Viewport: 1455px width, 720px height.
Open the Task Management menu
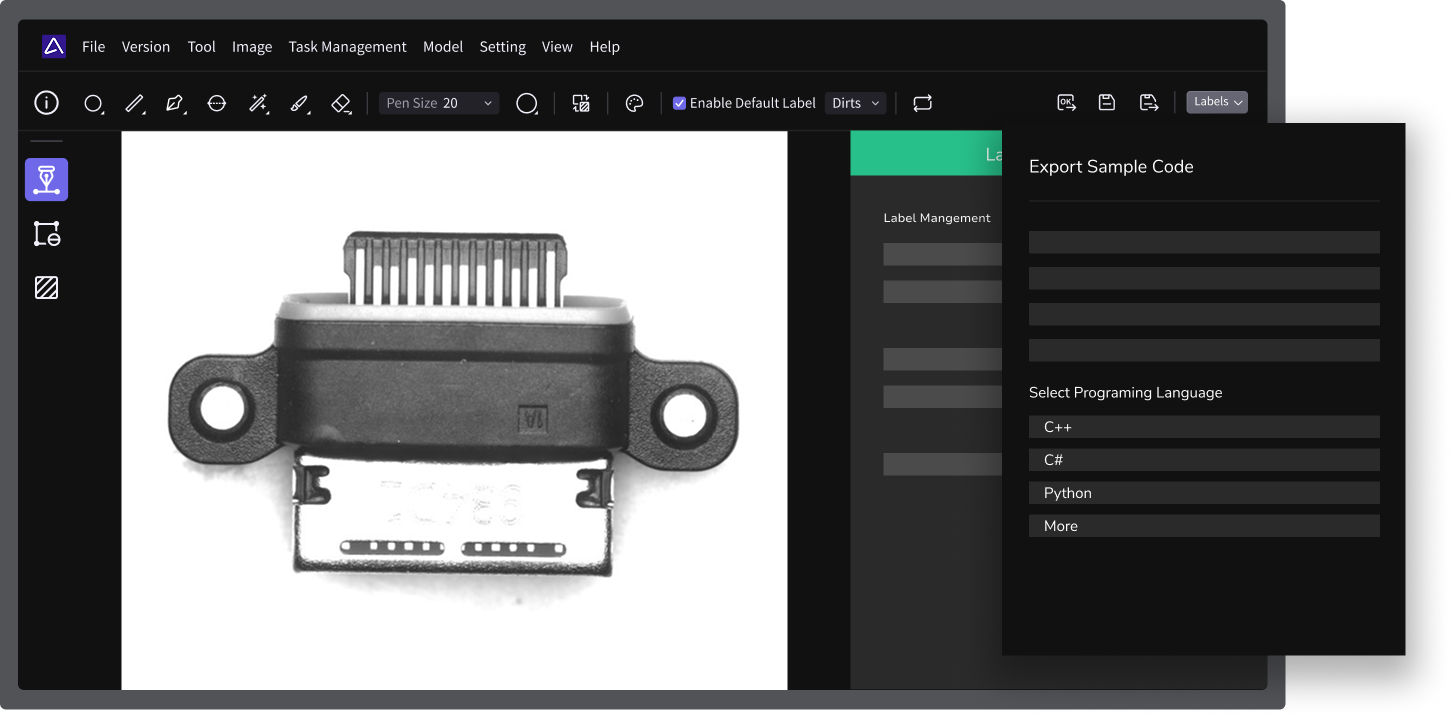coord(347,47)
